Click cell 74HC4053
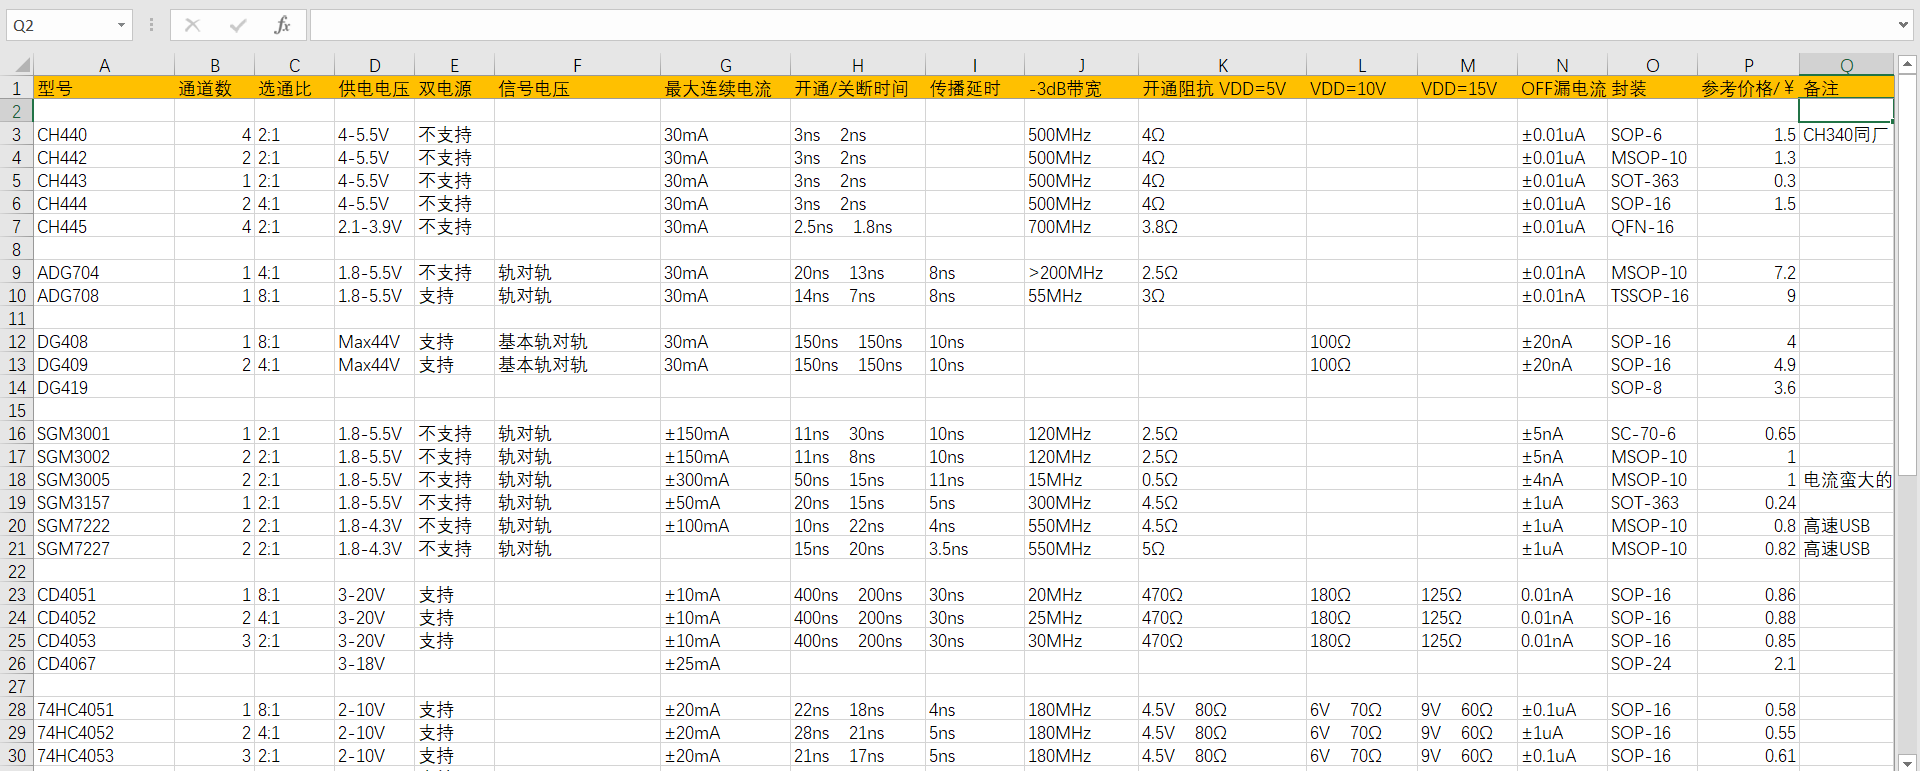This screenshot has height=771, width=1920. [104, 755]
